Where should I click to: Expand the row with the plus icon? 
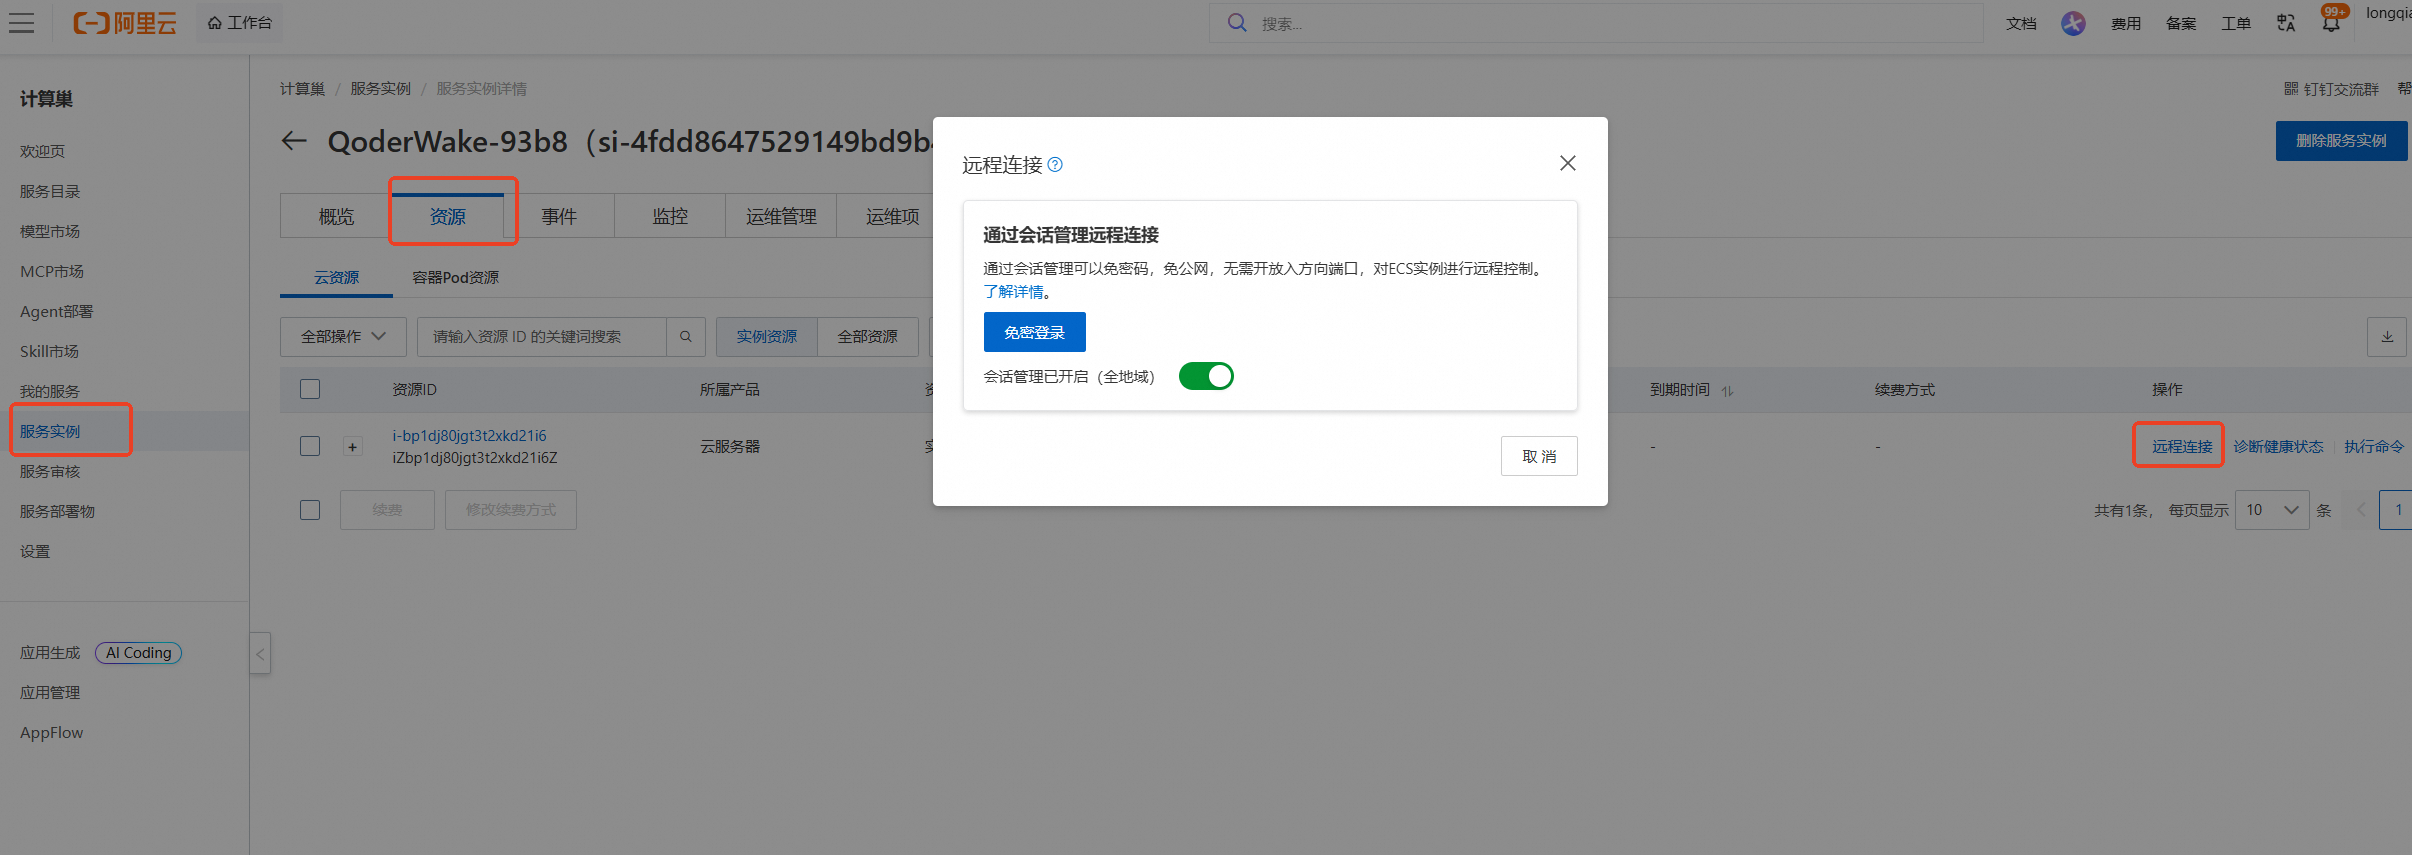coord(352,447)
